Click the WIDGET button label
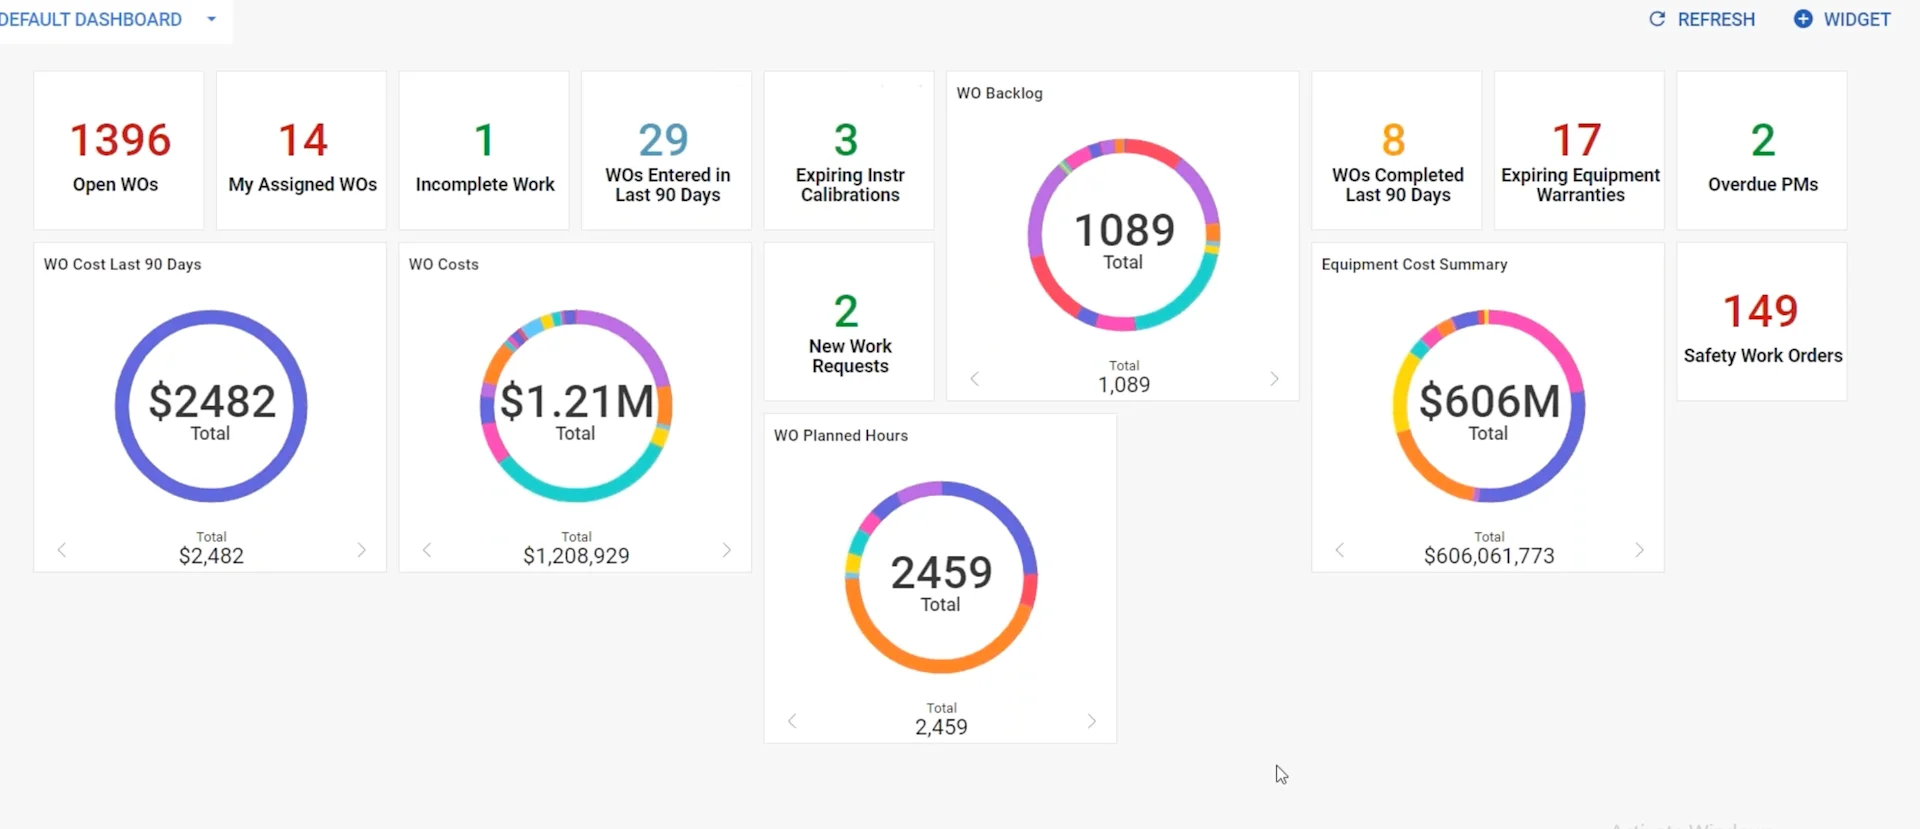 pyautogui.click(x=1857, y=19)
